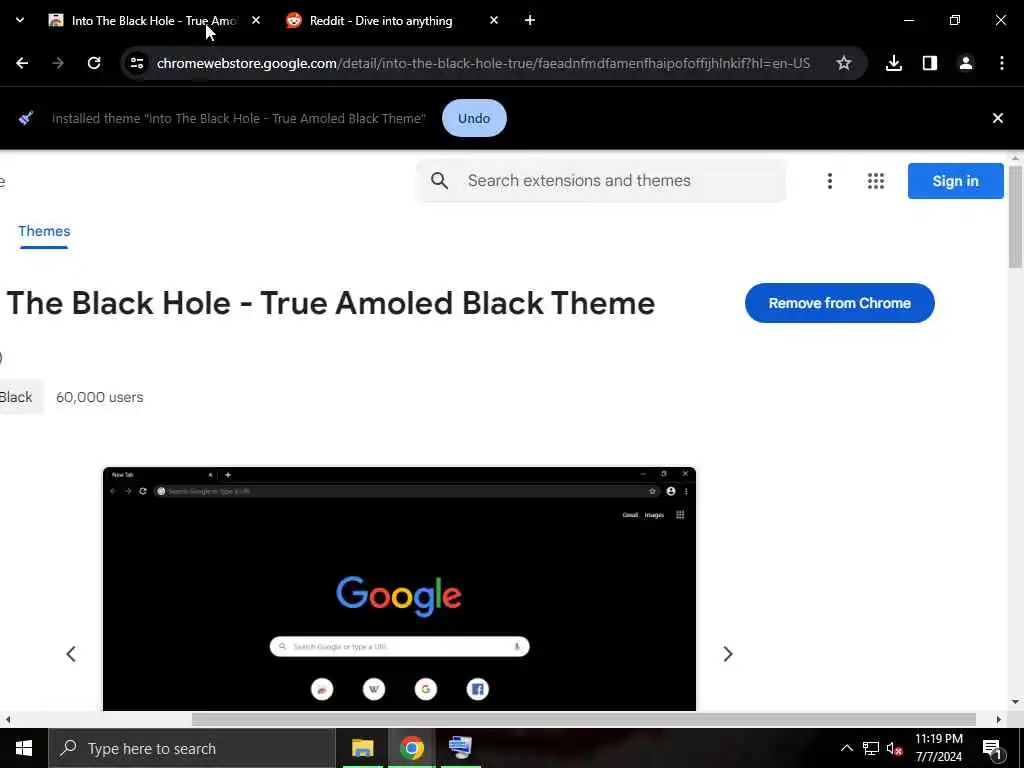Show next screenshot with right arrow
Screen dimensions: 1024x768
728,654
